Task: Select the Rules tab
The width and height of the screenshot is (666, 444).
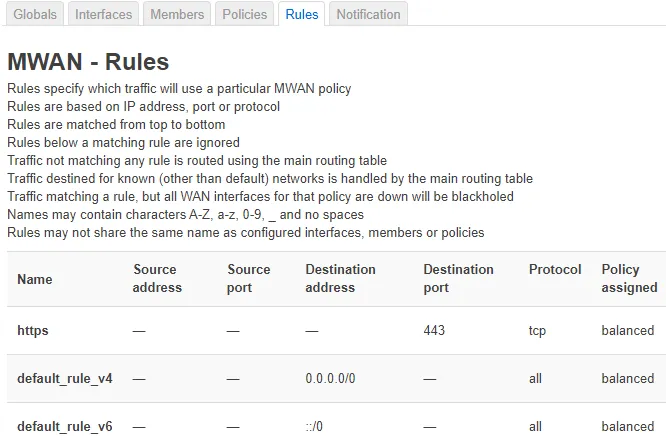Action: point(302,14)
